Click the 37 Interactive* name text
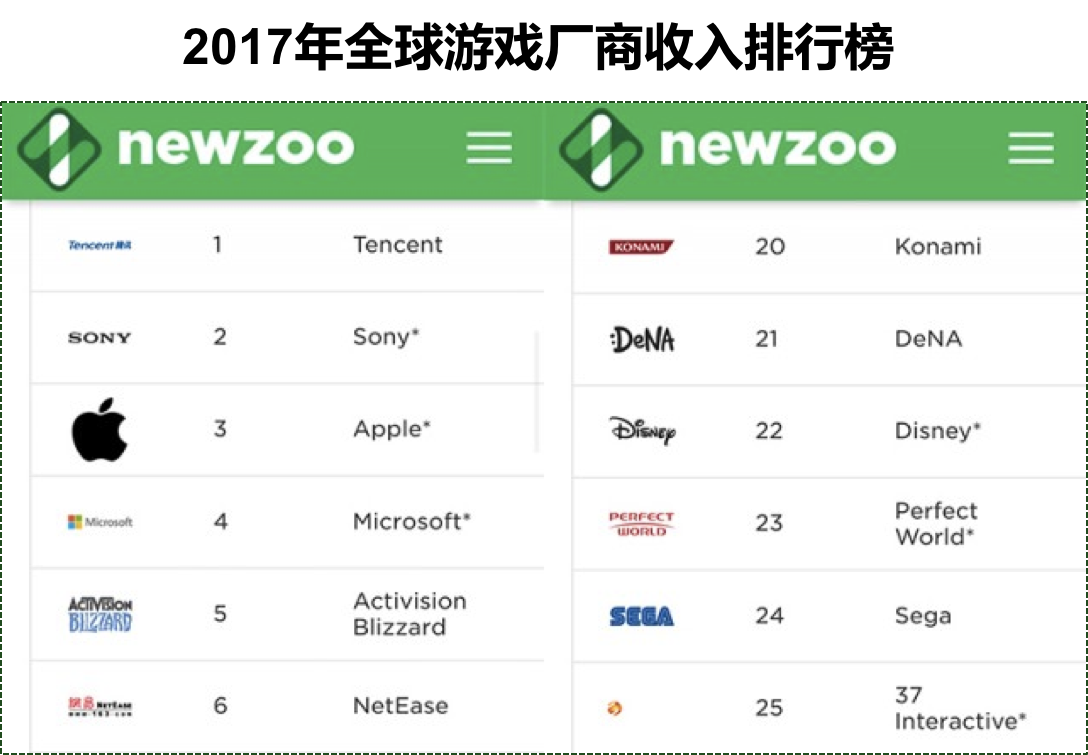Screen dimensions: 1088x755 960,708
